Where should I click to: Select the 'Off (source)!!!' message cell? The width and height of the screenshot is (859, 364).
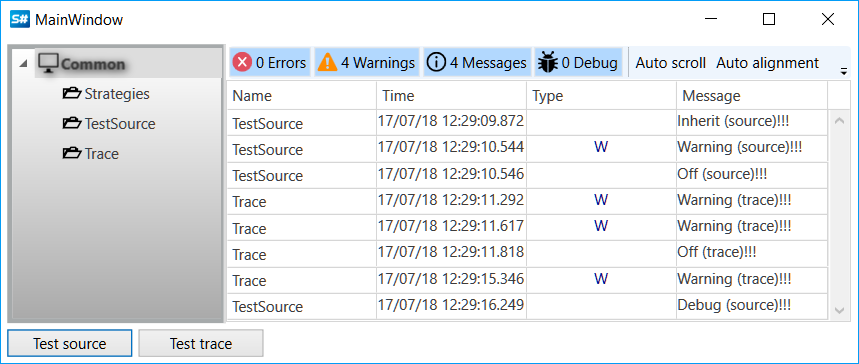click(x=752, y=174)
